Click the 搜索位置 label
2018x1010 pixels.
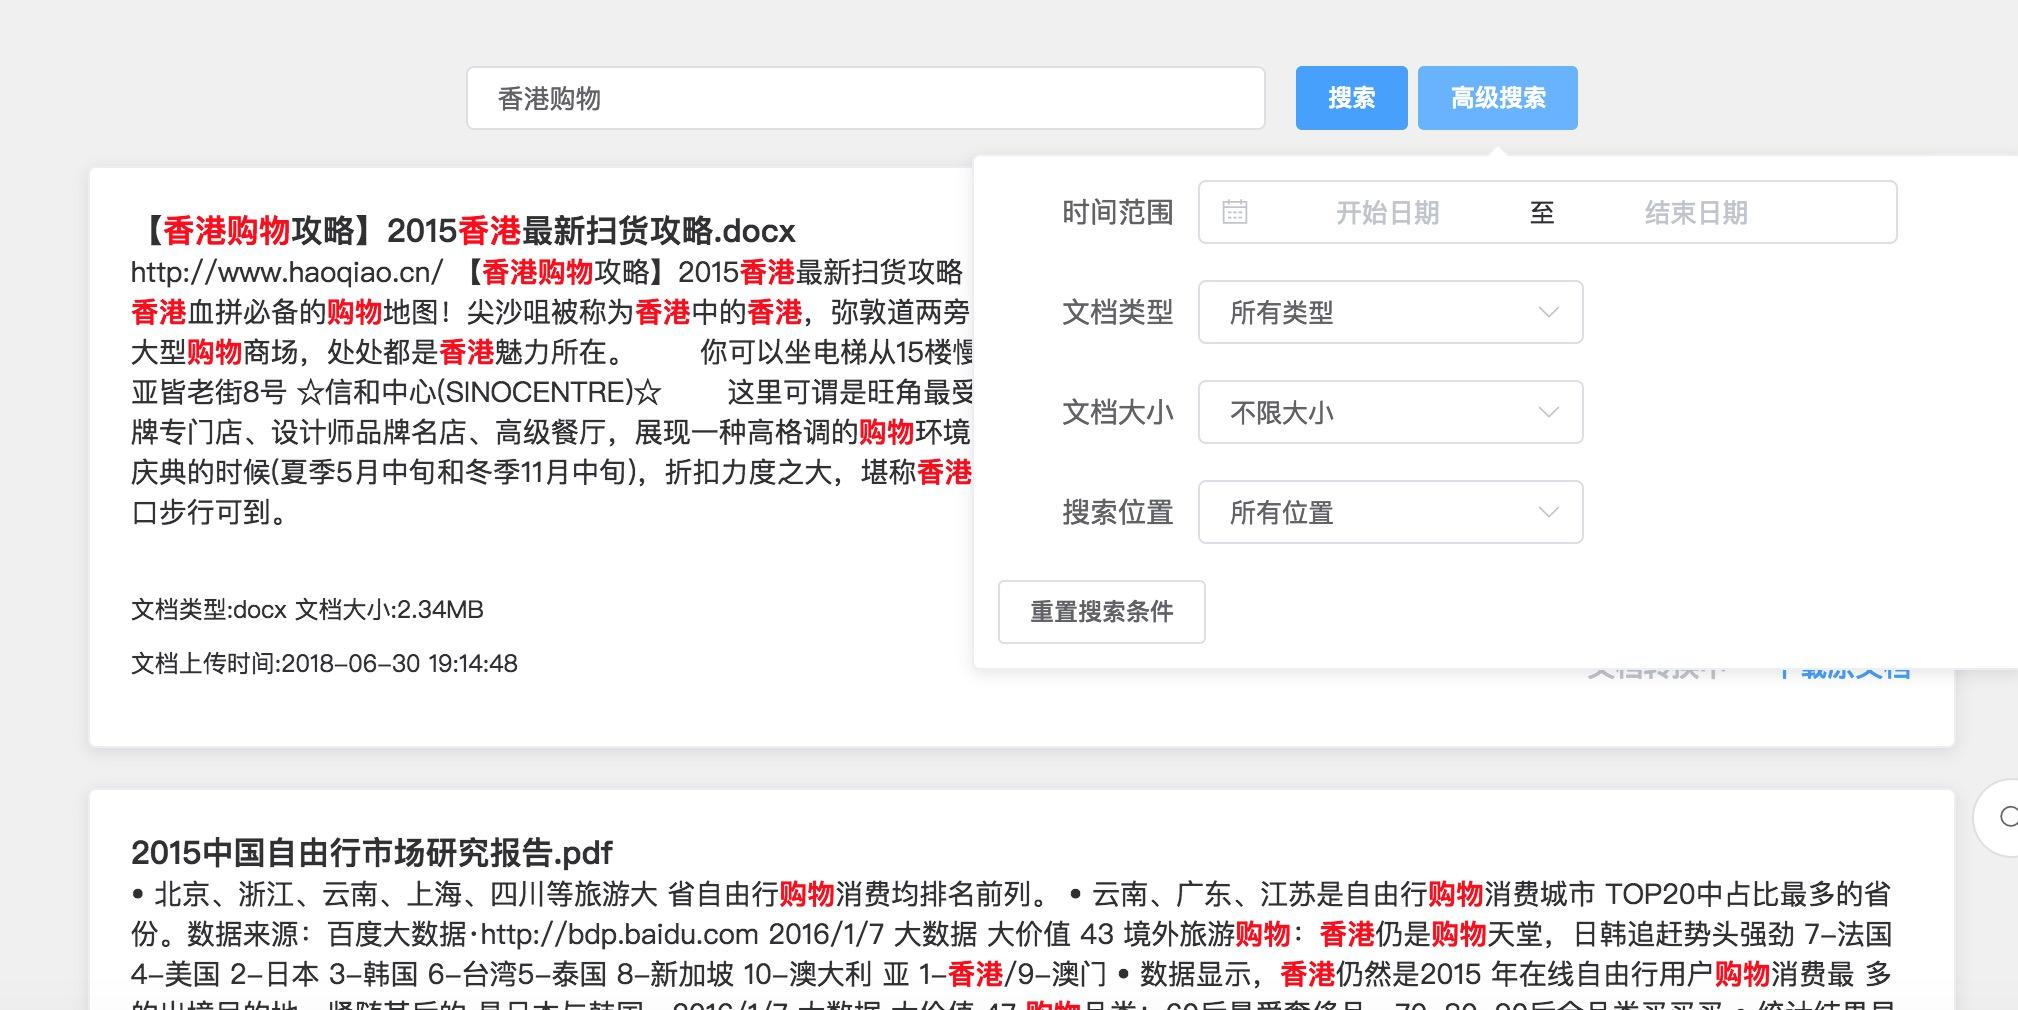pyautogui.click(x=1117, y=512)
